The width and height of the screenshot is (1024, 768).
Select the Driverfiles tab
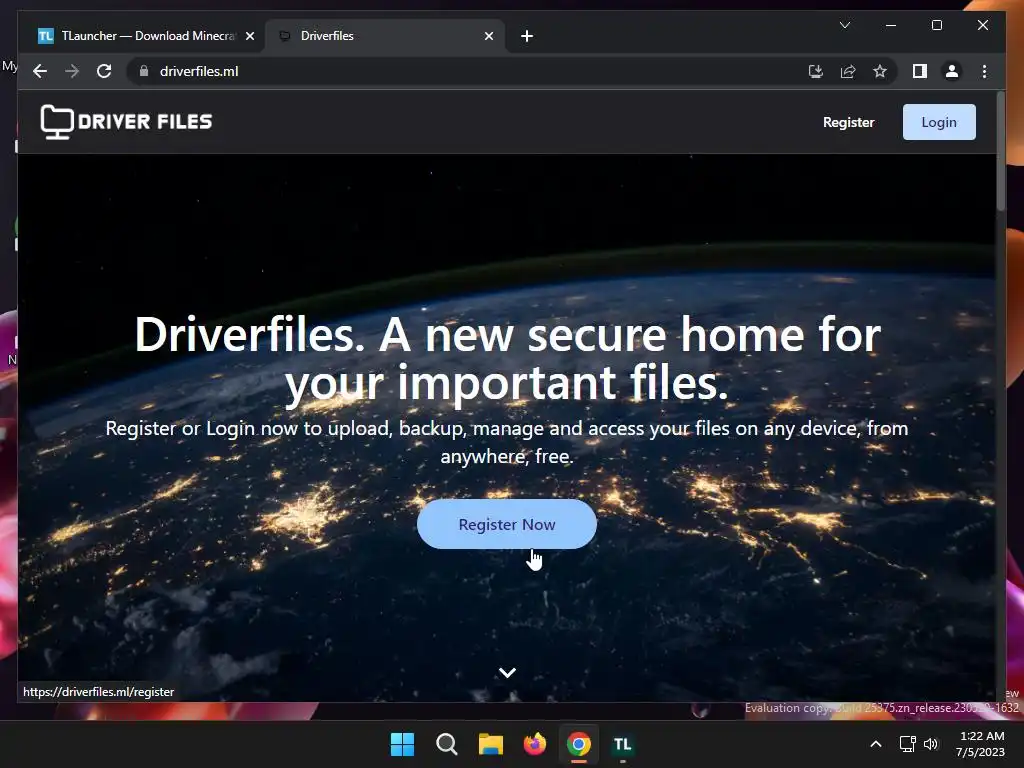(385, 36)
